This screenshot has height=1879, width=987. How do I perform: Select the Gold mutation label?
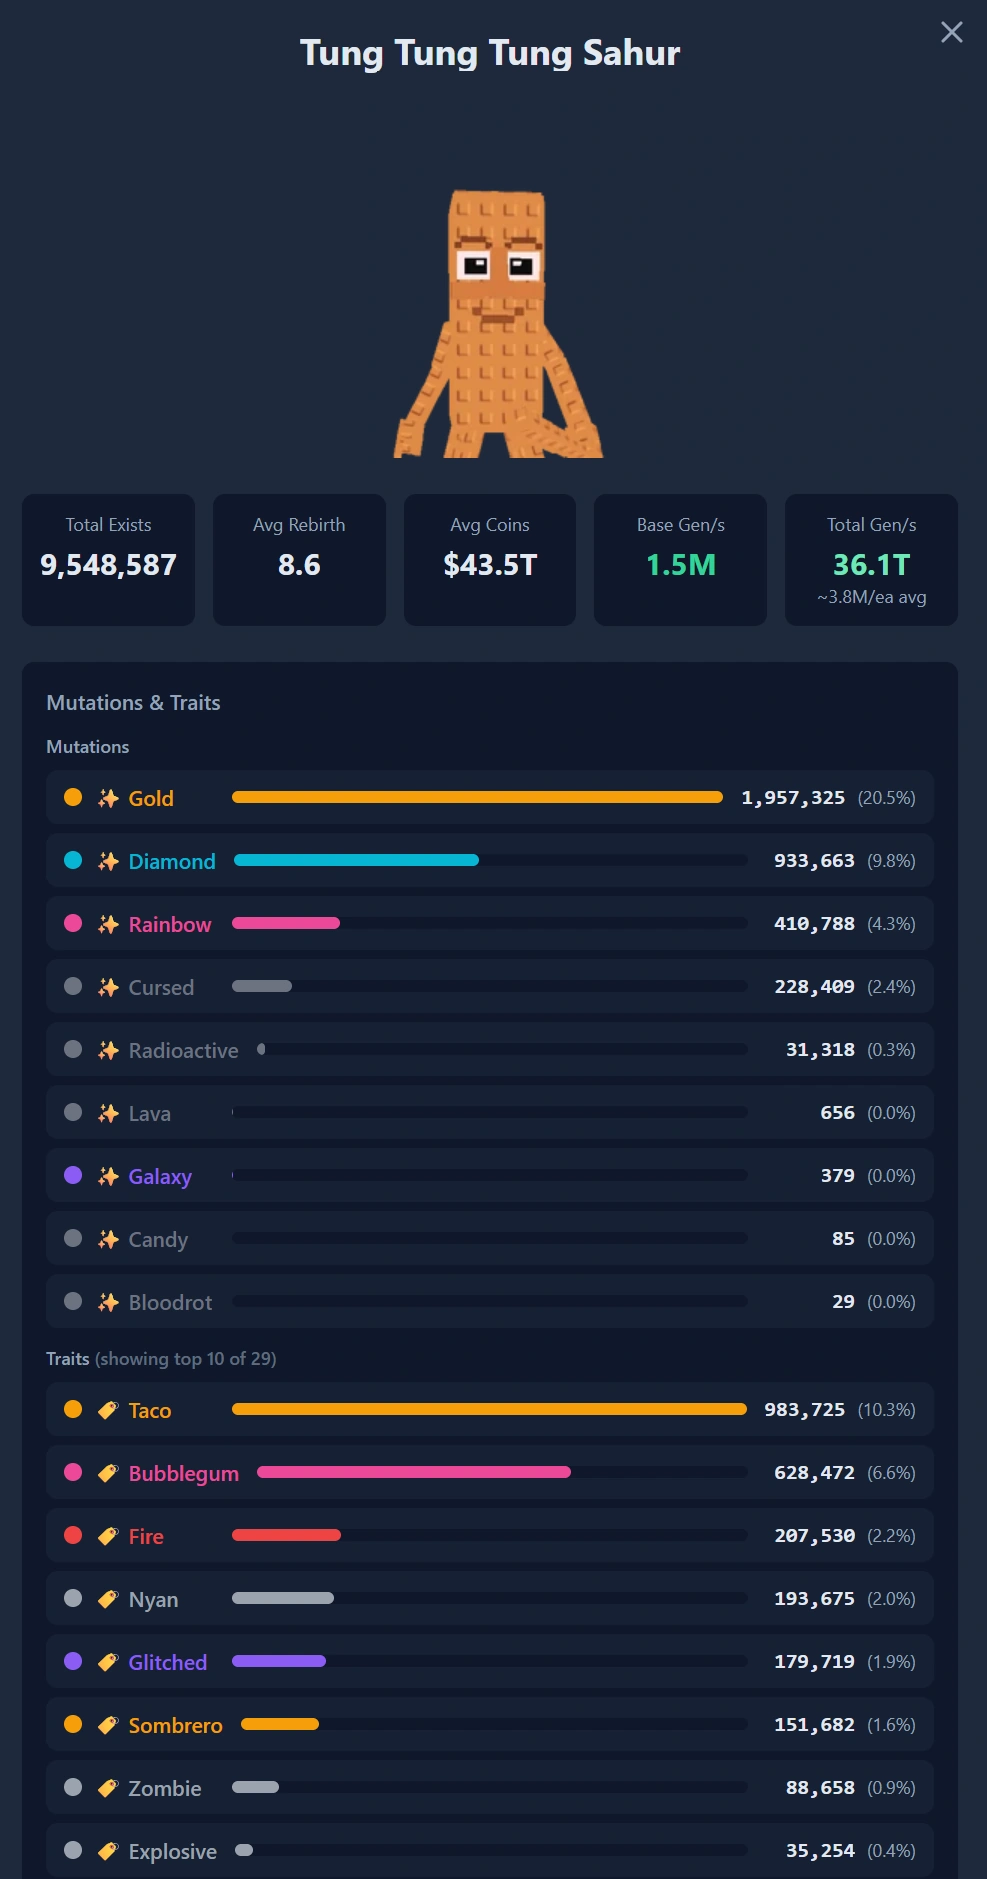pos(151,798)
